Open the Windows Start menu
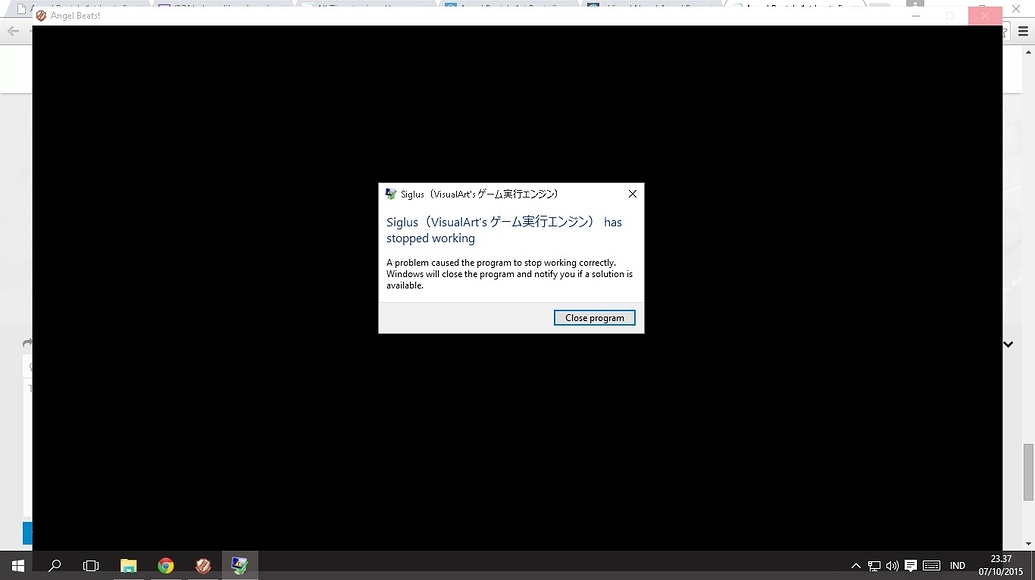 tap(18, 565)
